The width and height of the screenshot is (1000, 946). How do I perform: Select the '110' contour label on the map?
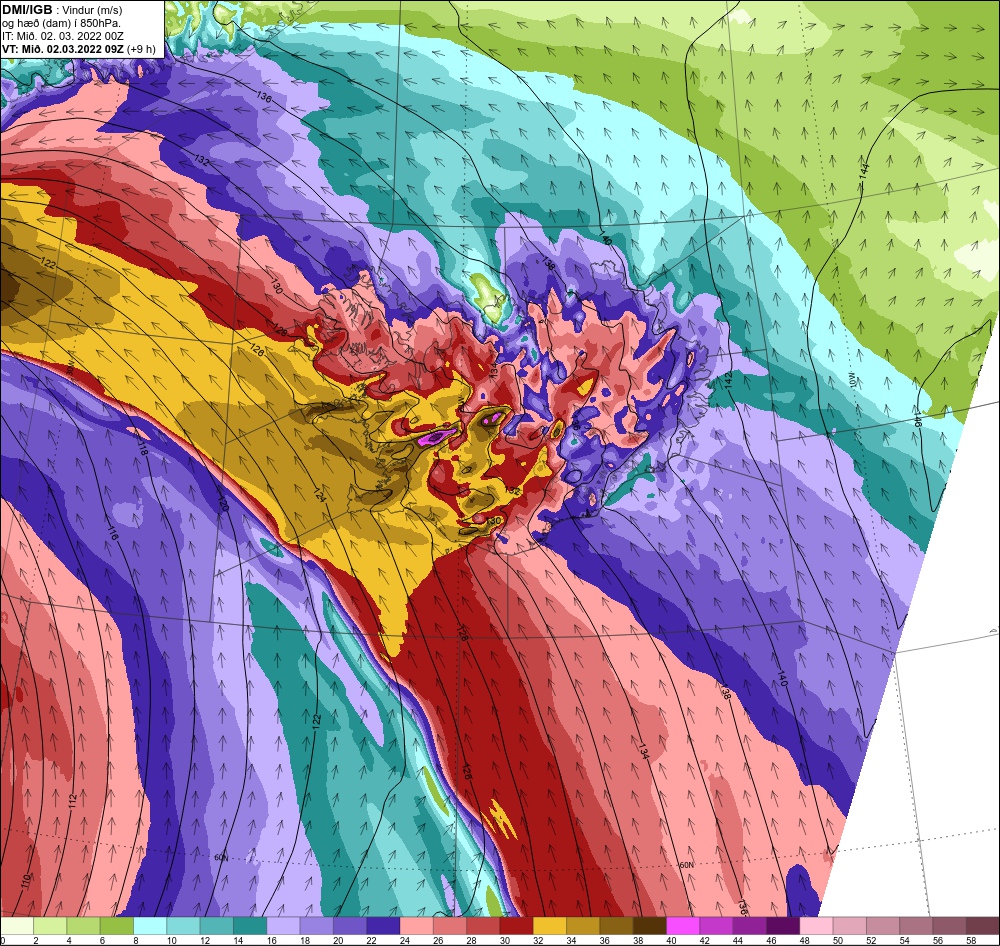pyautogui.click(x=26, y=882)
